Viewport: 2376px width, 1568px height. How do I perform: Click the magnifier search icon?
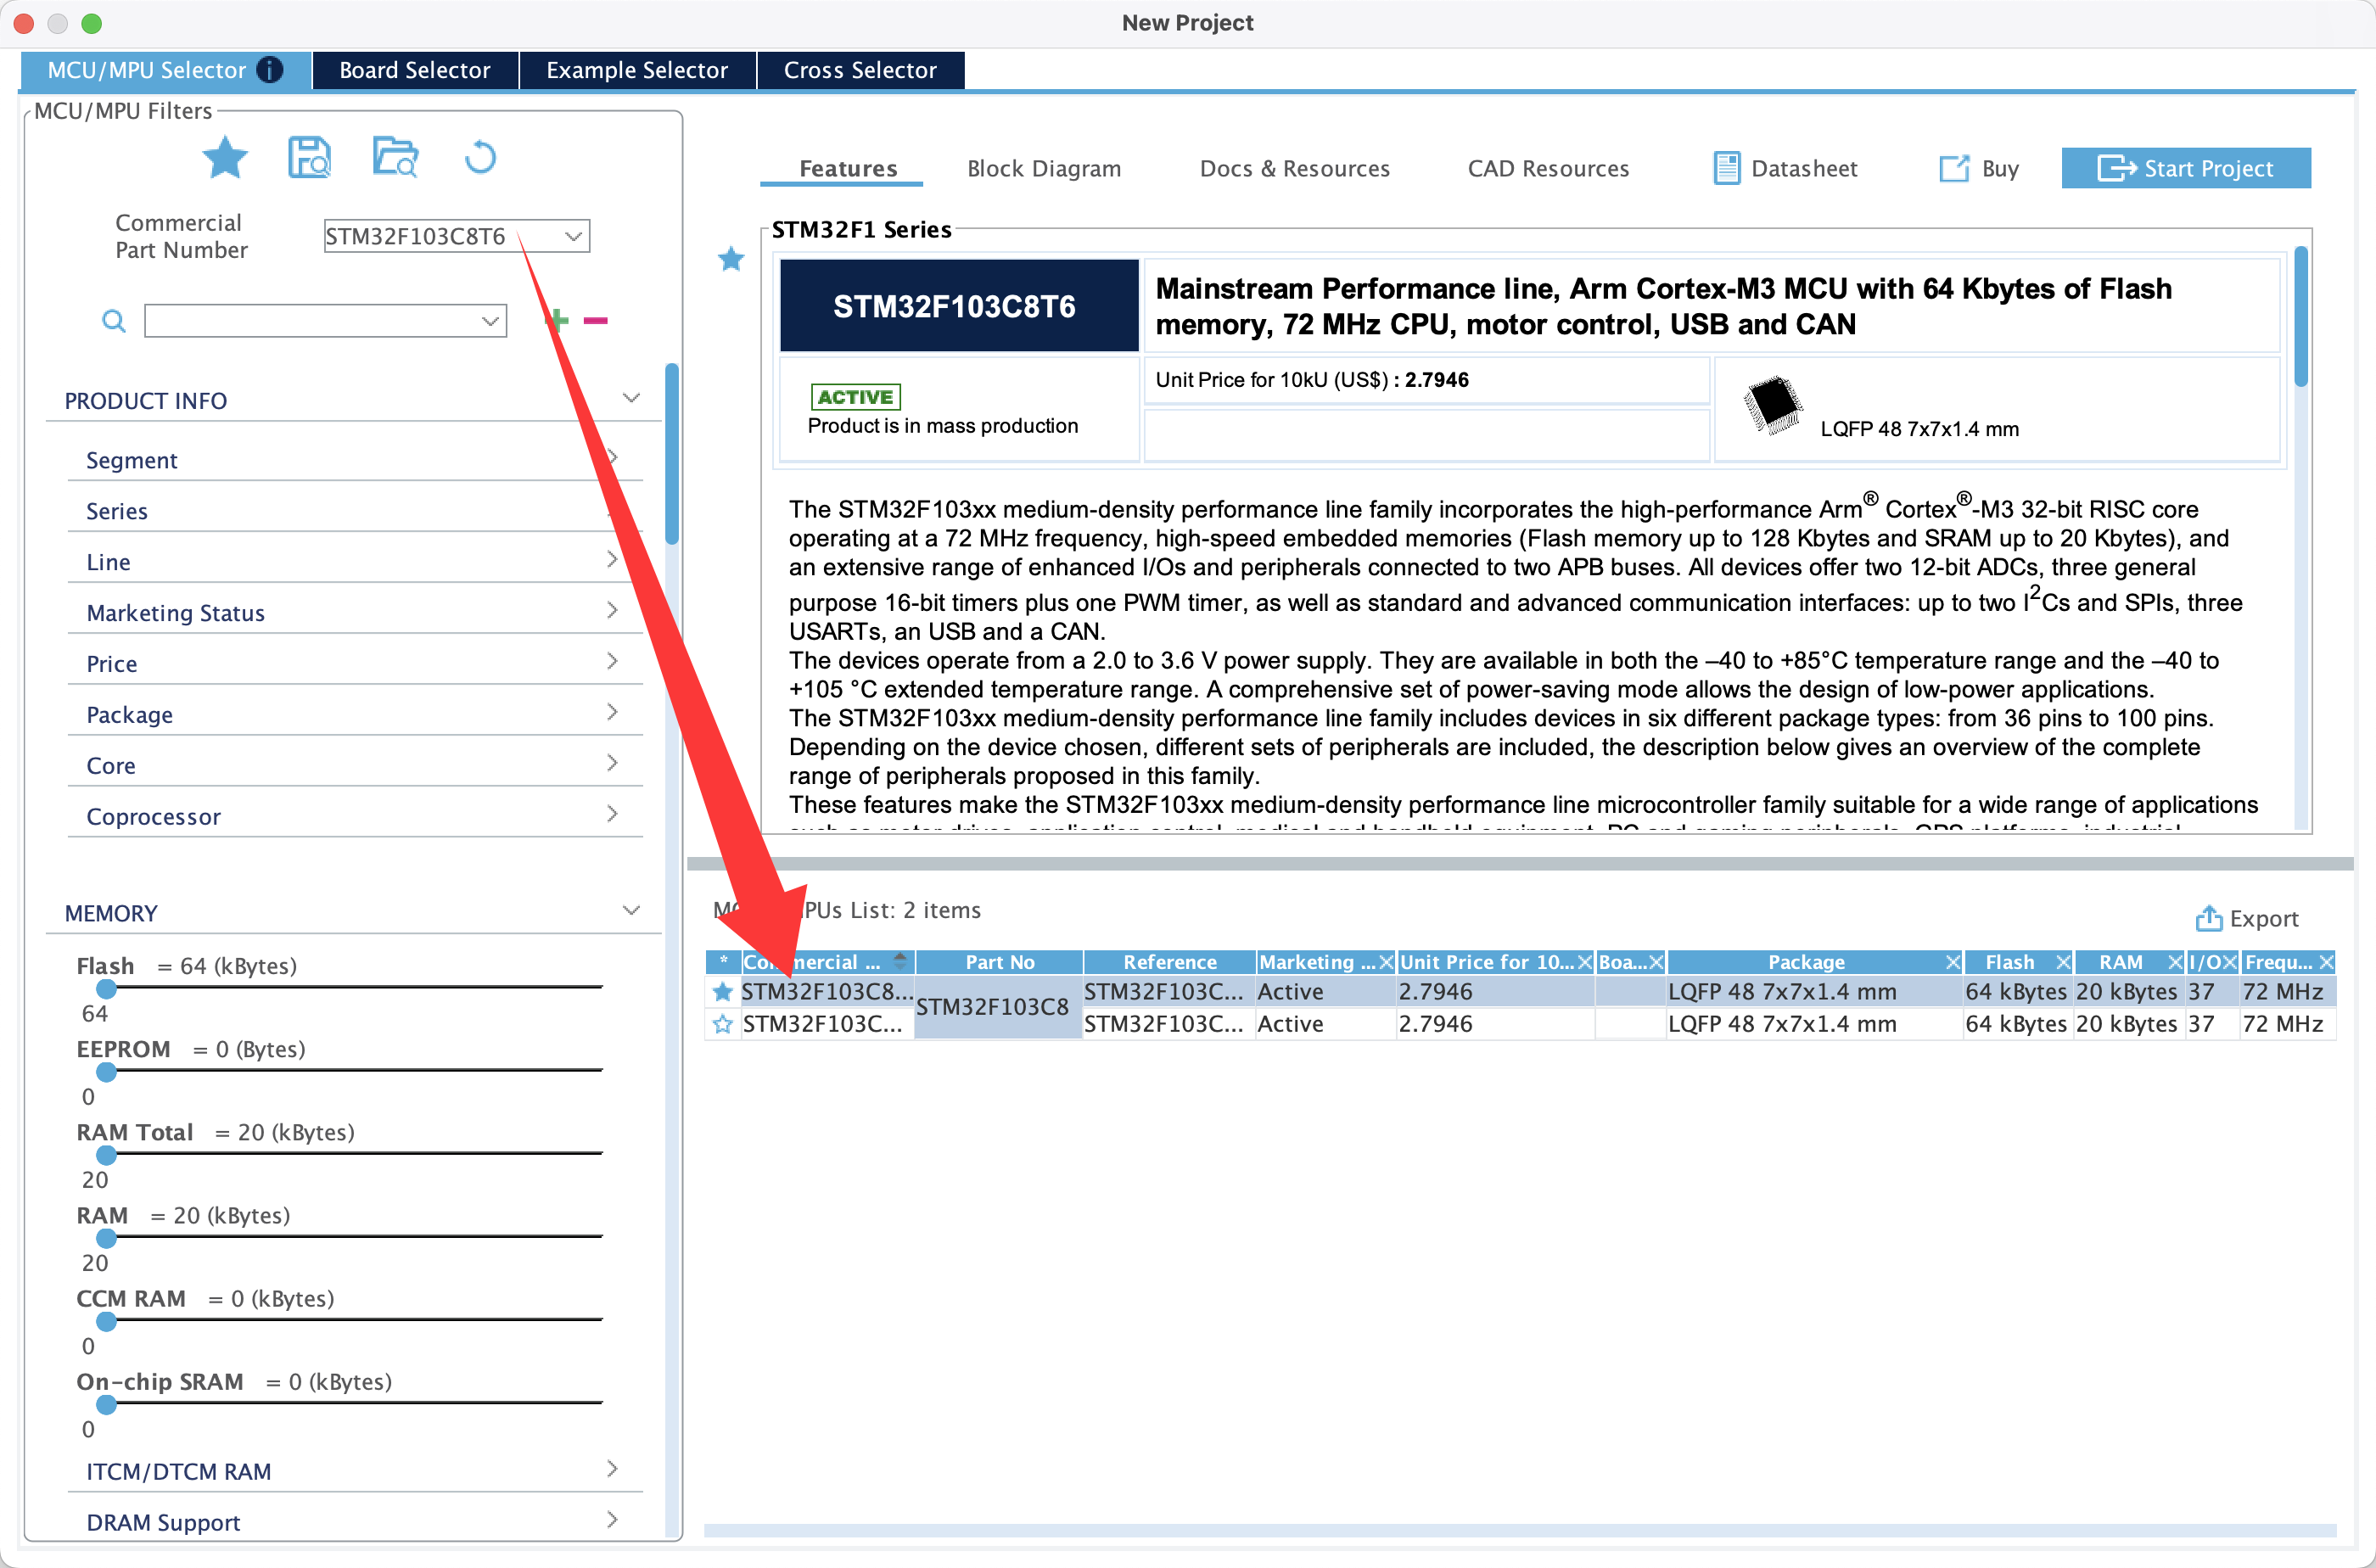click(x=114, y=321)
